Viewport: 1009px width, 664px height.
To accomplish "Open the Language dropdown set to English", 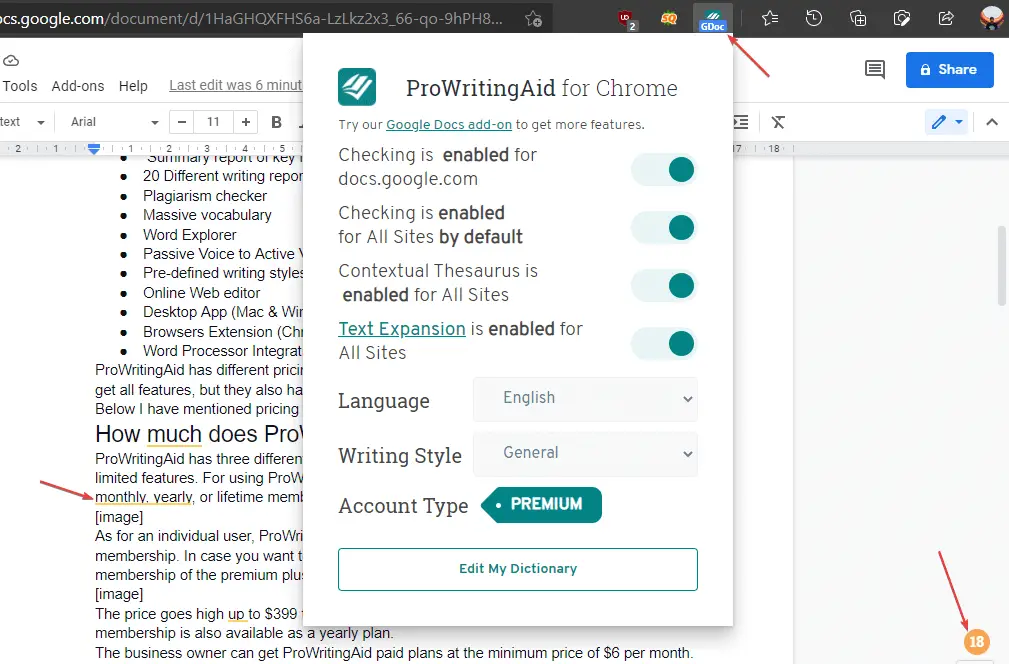I will pyautogui.click(x=585, y=399).
